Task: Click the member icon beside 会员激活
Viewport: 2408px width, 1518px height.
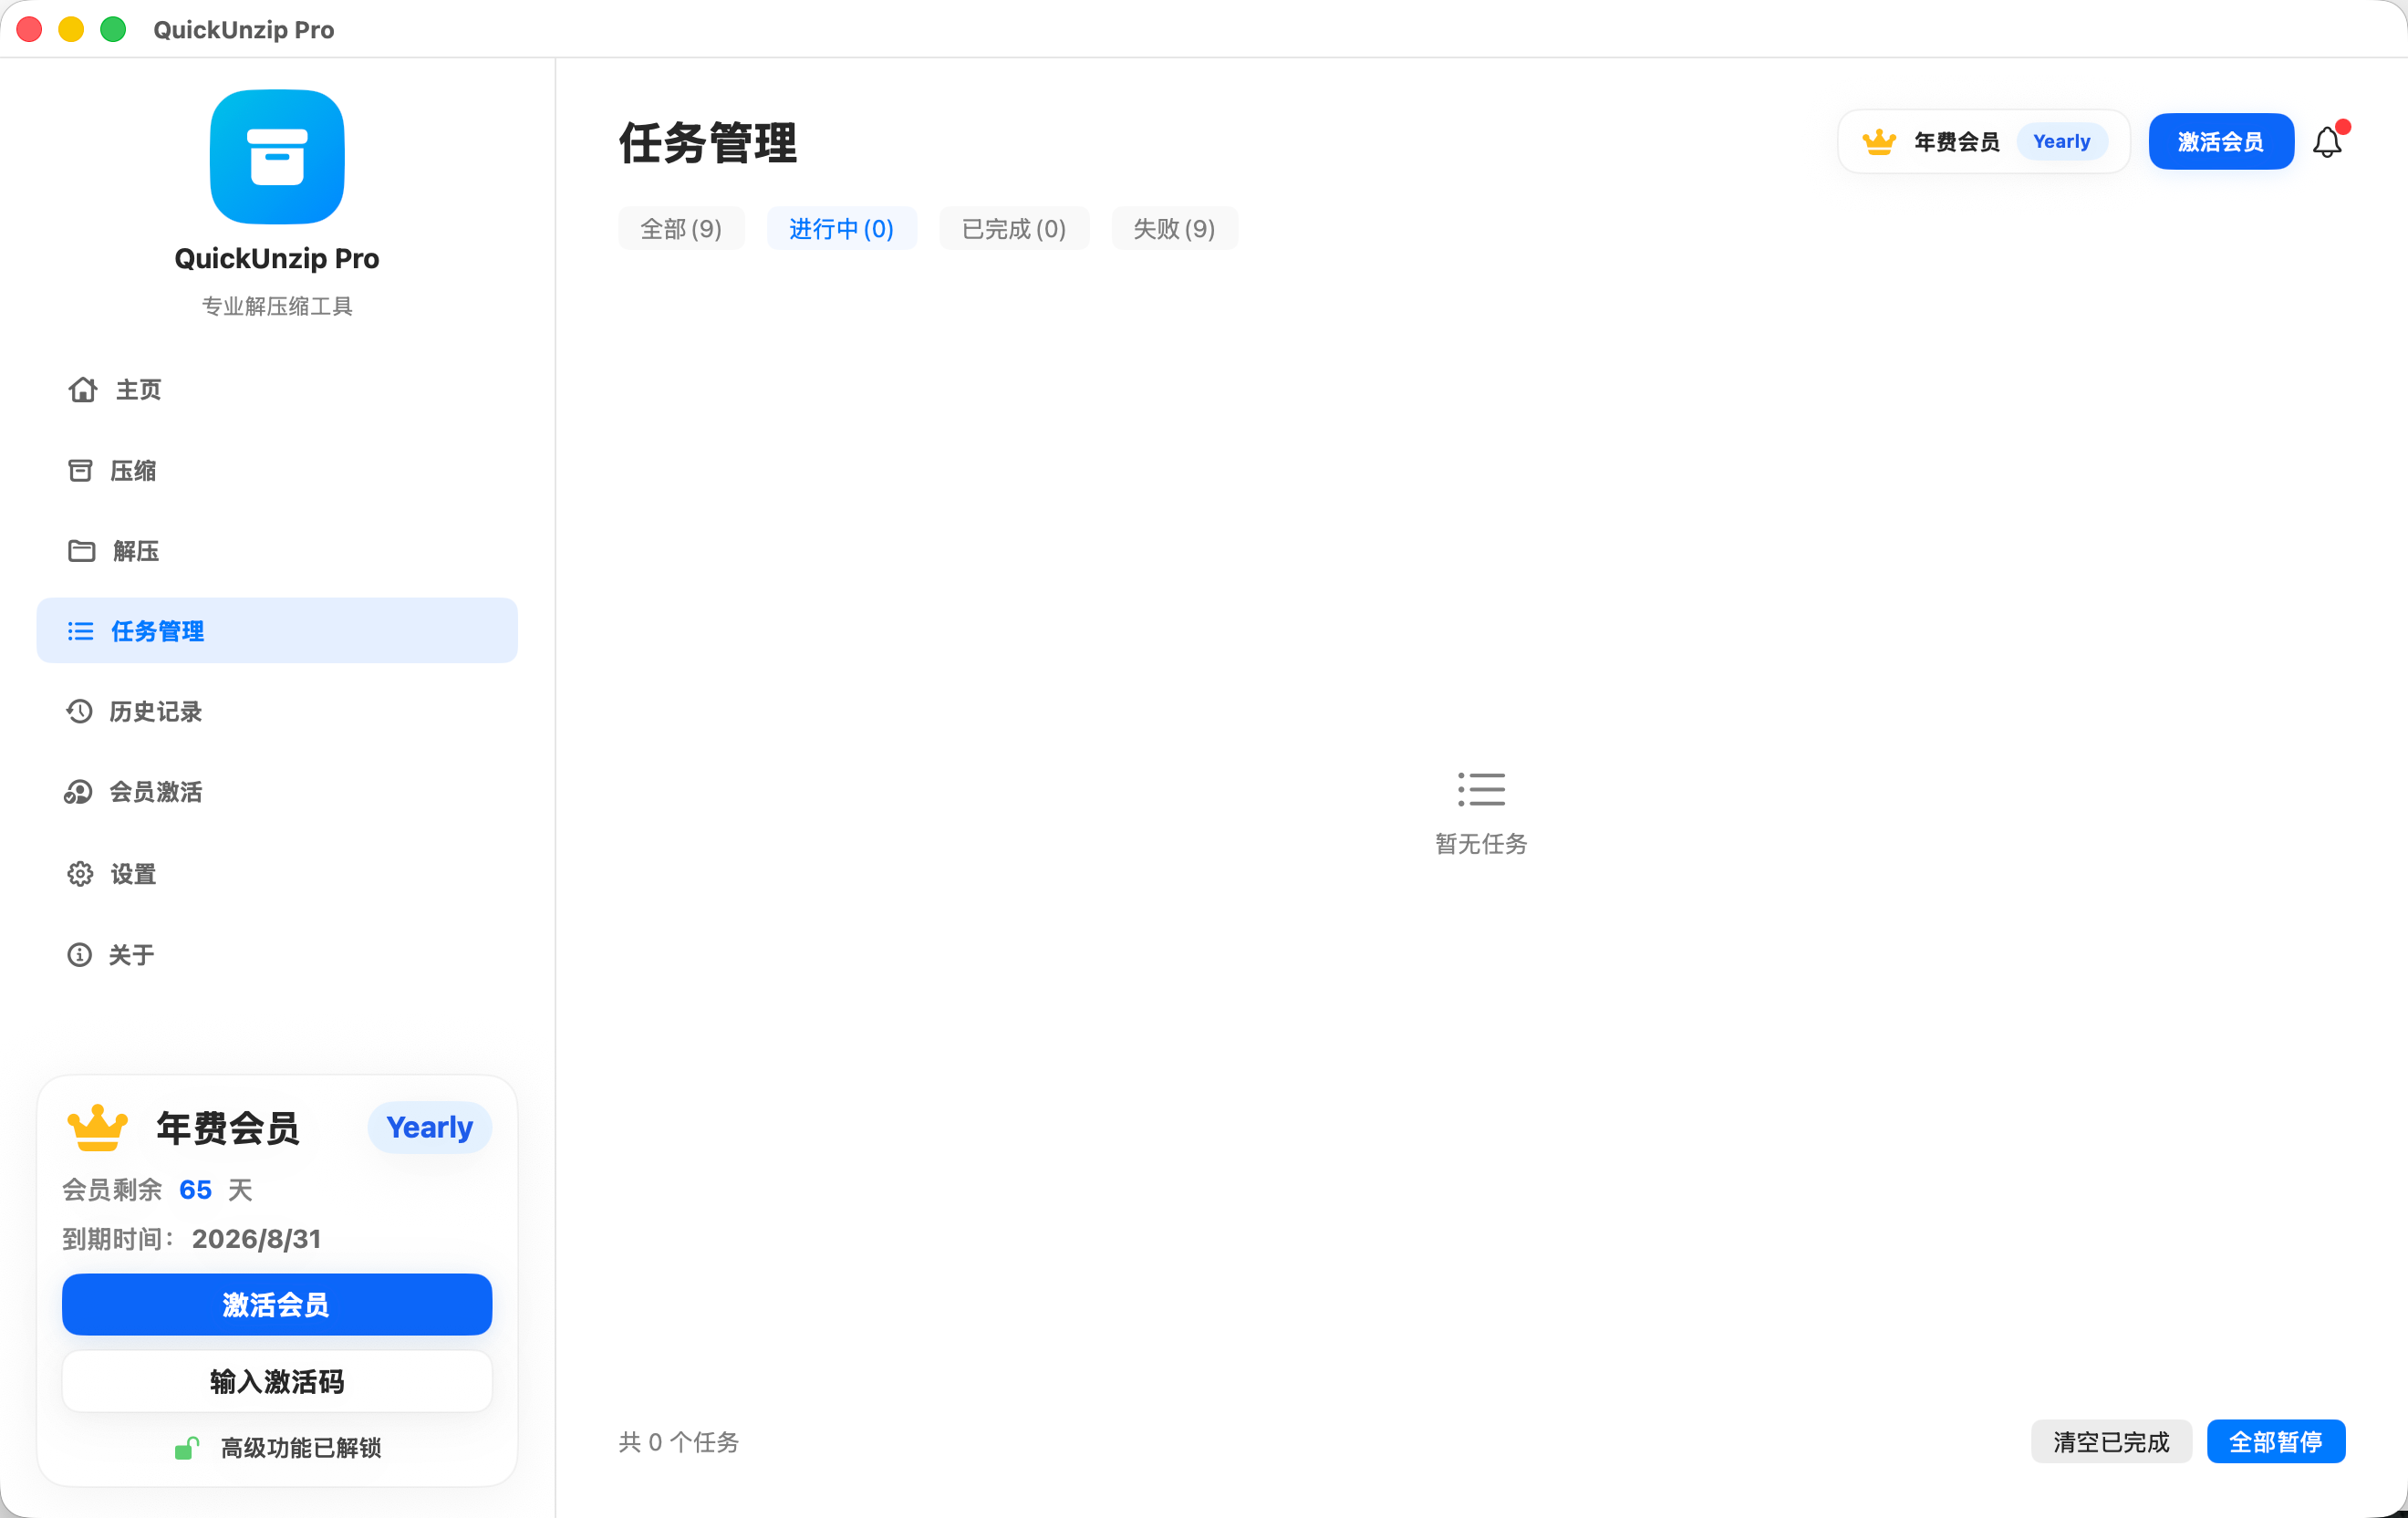Action: point(78,792)
